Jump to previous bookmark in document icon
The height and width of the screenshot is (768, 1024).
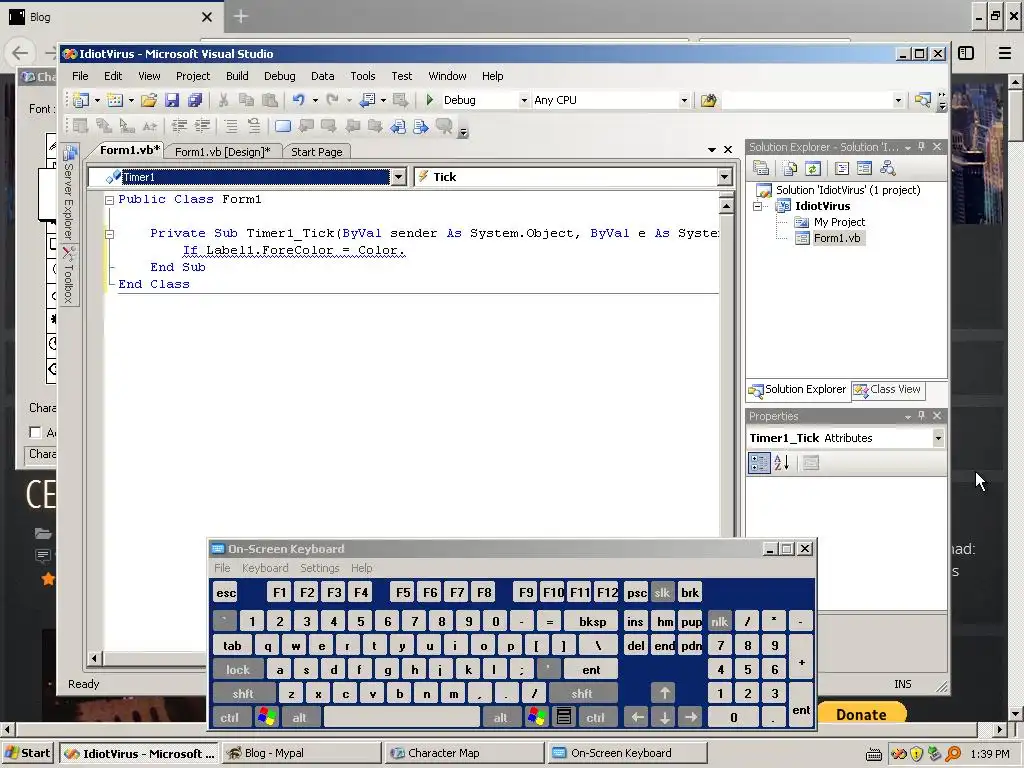pyautogui.click(x=398, y=126)
